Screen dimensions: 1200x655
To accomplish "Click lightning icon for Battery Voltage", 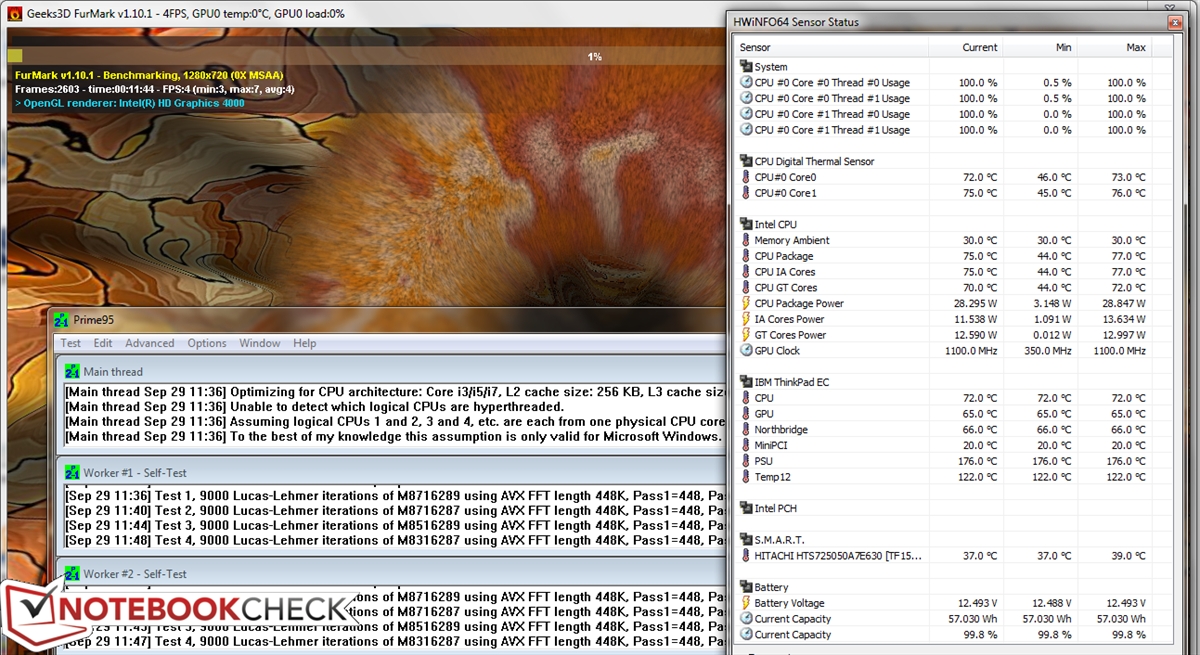I will pyautogui.click(x=746, y=603).
